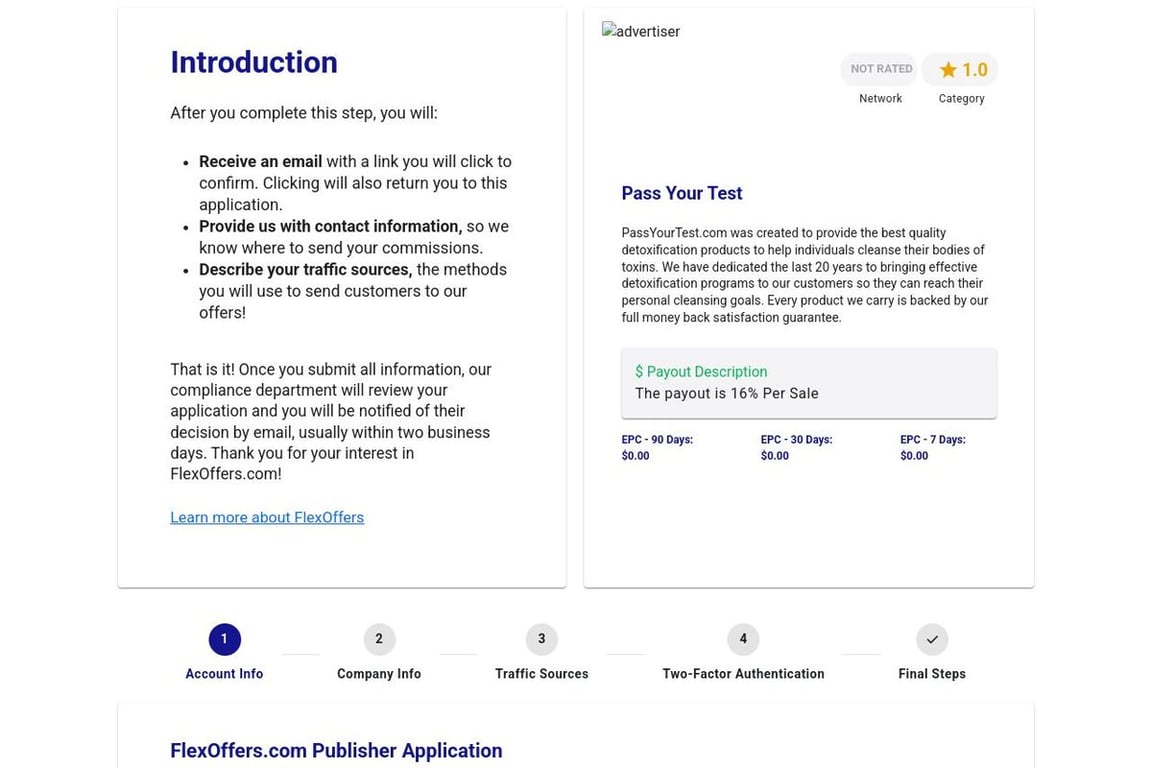The height and width of the screenshot is (768, 1152).
Task: Click the Final Steps label
Action: coord(932,674)
